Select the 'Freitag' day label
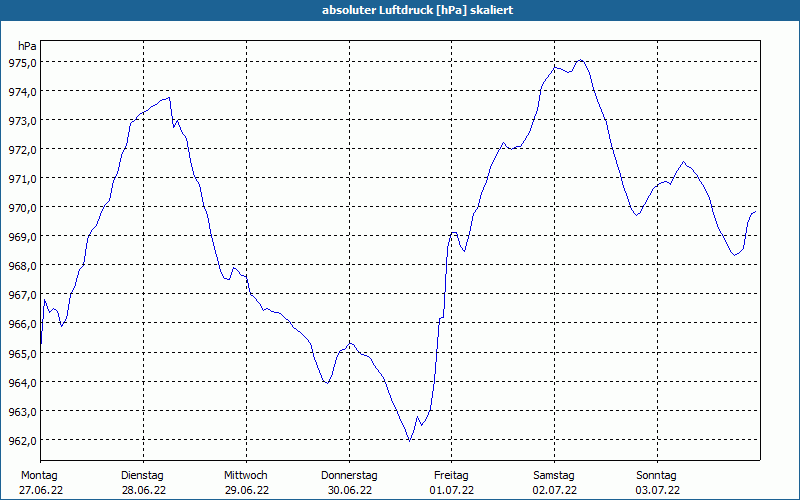The image size is (800, 500). pyautogui.click(x=451, y=476)
